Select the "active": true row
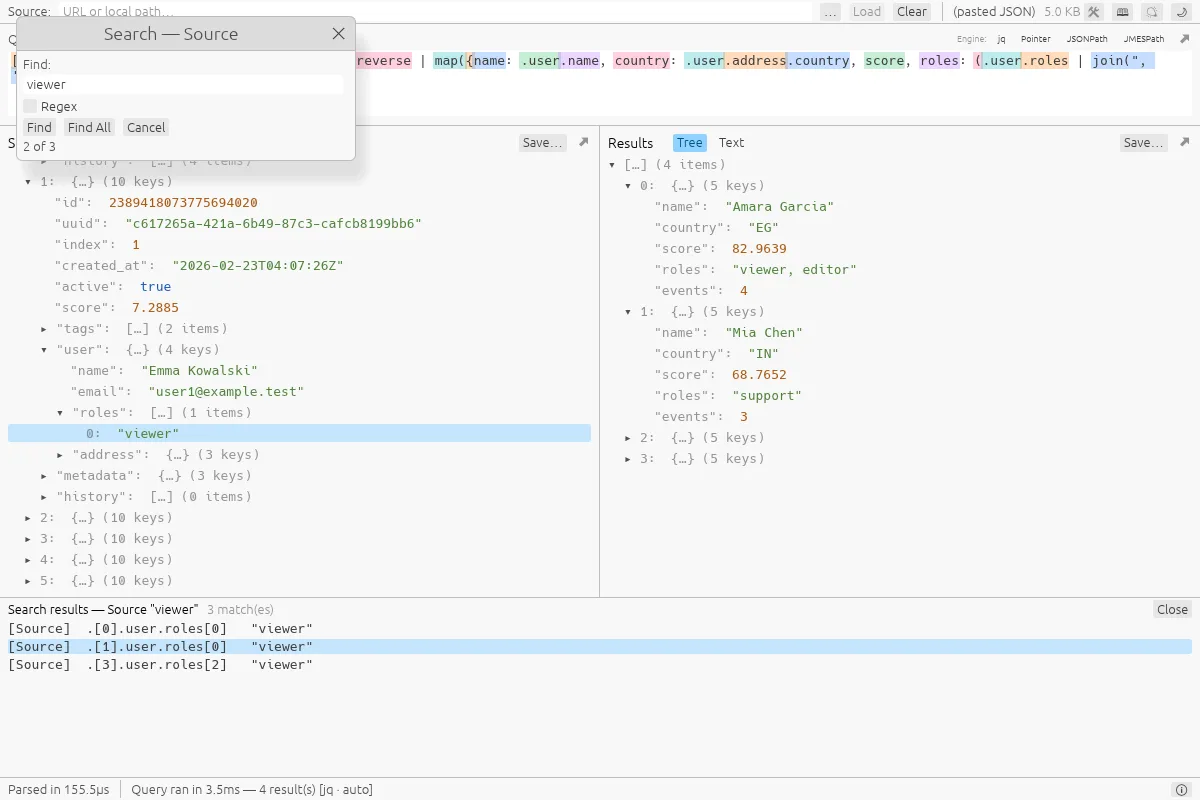Image resolution: width=1200 pixels, height=800 pixels. [x=299, y=287]
